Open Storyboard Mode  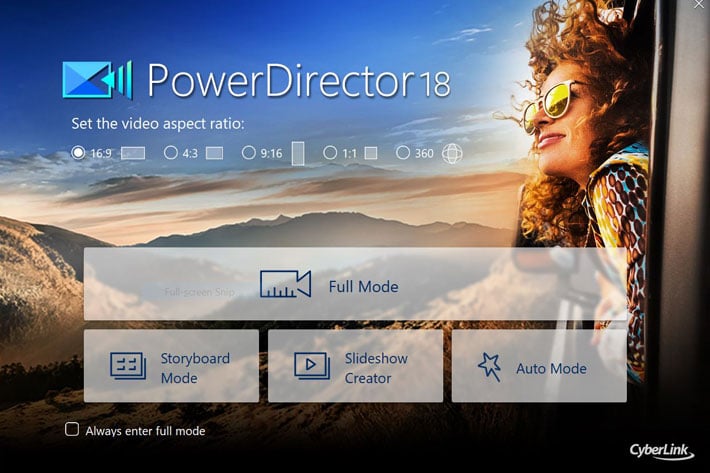tap(171, 366)
